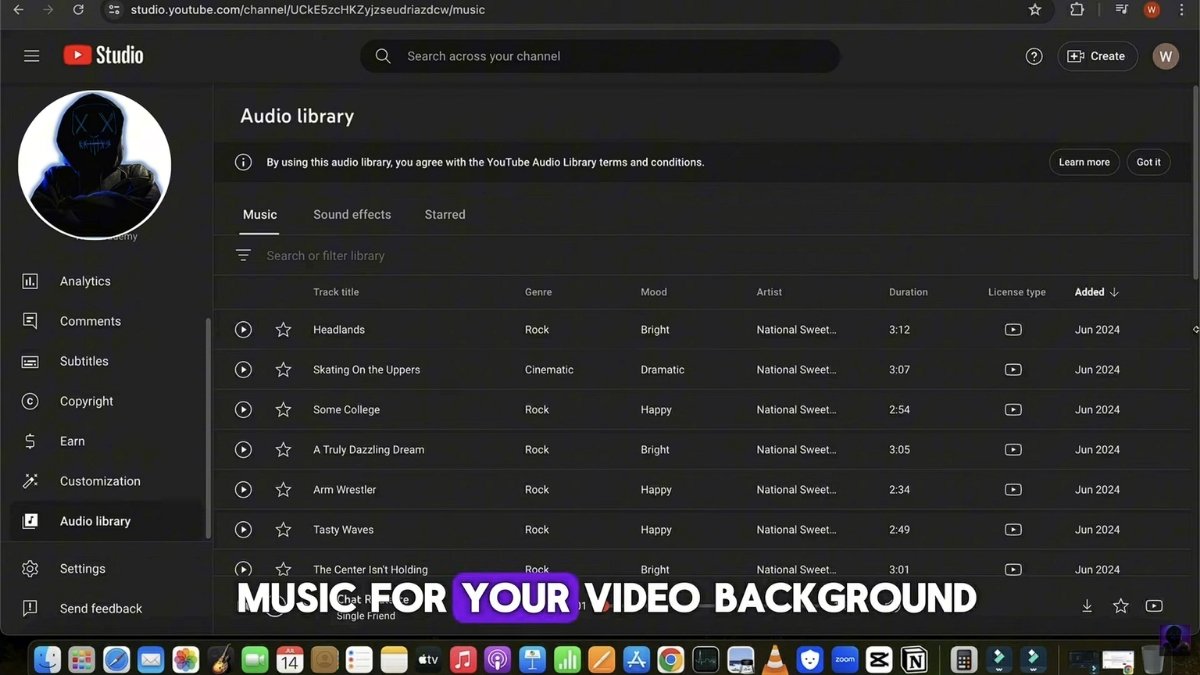Switch to the Sound effects tab
This screenshot has height=675, width=1200.
tap(352, 214)
